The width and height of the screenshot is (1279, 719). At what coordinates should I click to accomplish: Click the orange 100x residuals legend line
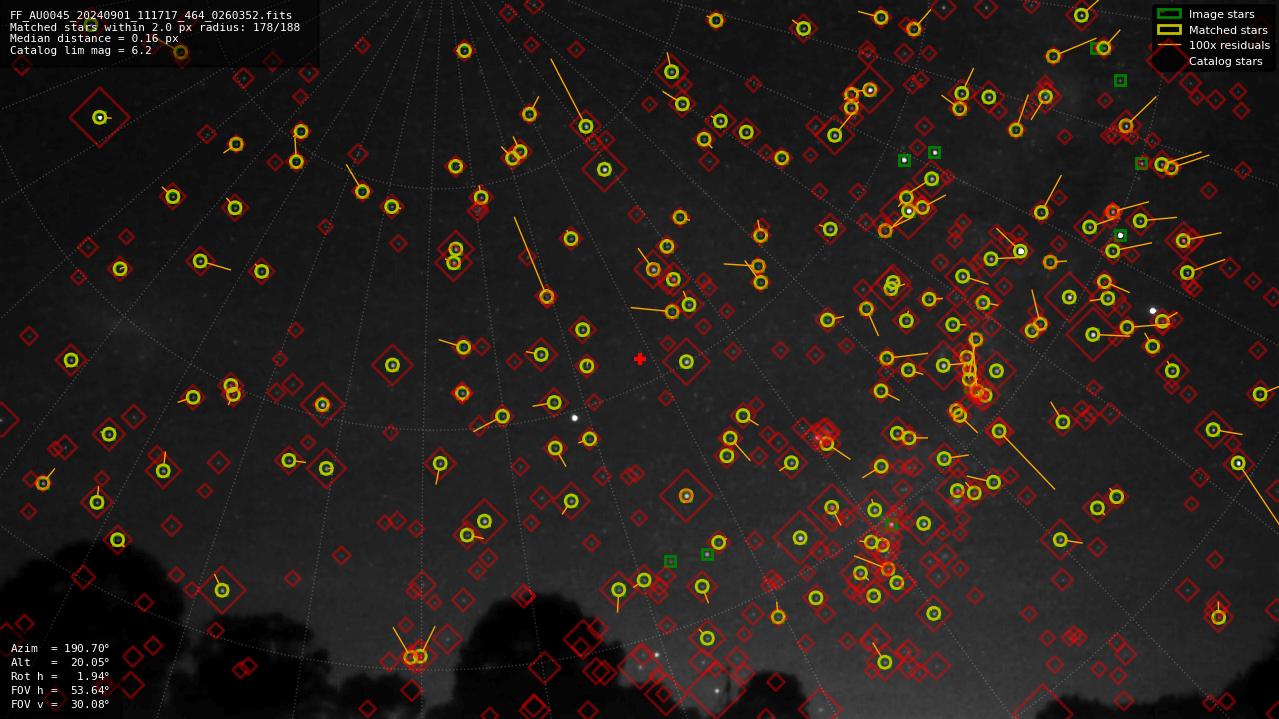coord(1169,45)
